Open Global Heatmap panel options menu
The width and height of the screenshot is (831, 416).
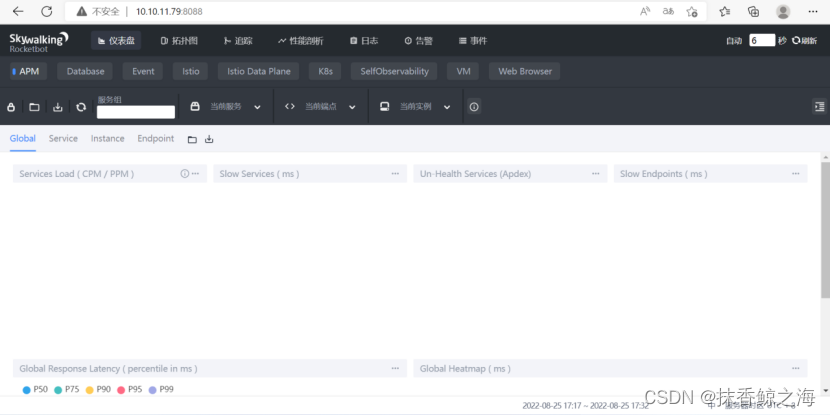coord(795,368)
